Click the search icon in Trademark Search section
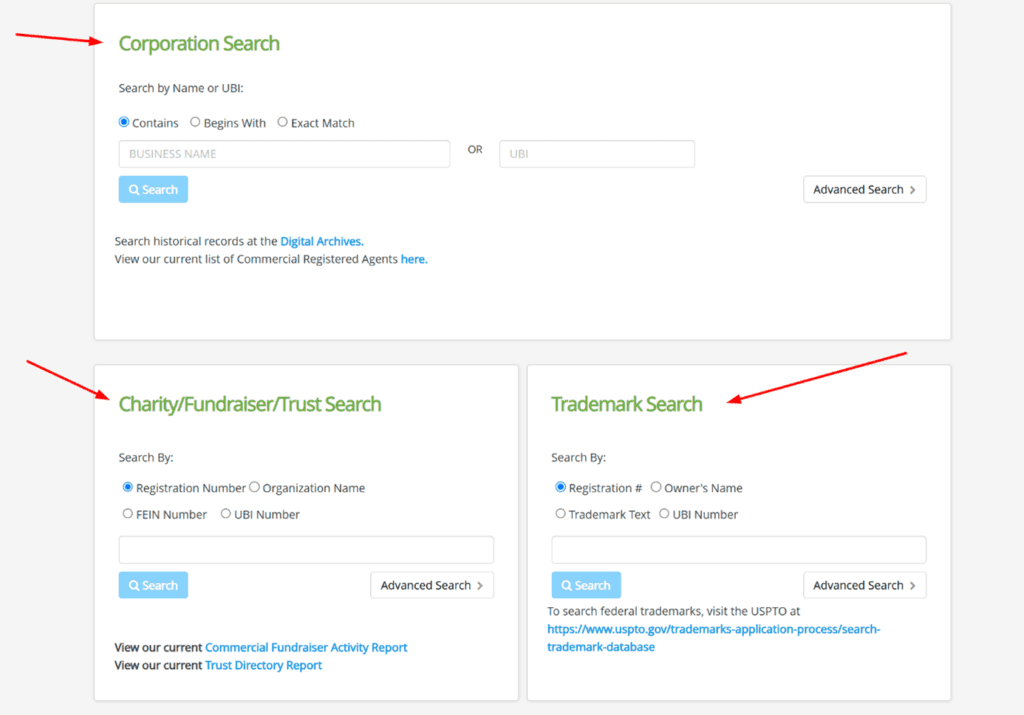 (x=570, y=585)
